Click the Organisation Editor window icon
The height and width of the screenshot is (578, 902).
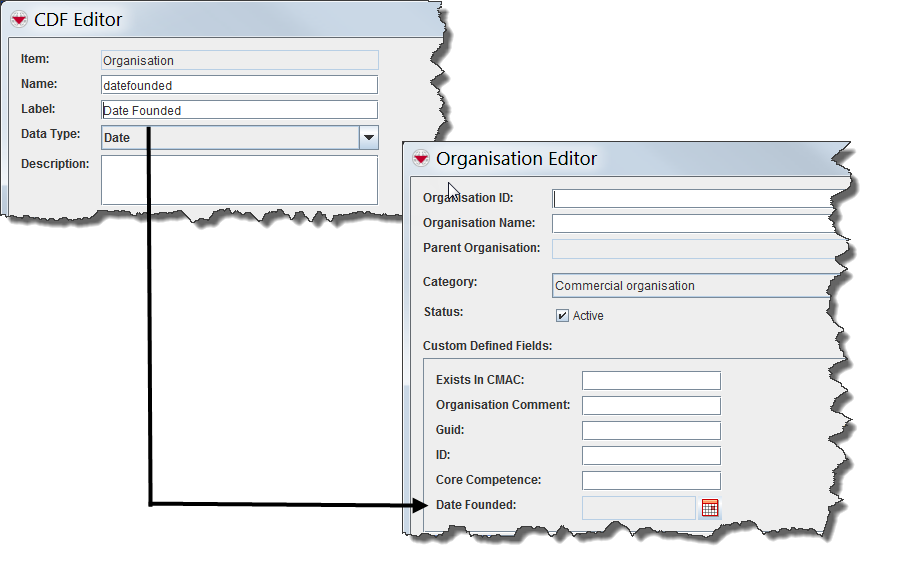(x=420, y=158)
